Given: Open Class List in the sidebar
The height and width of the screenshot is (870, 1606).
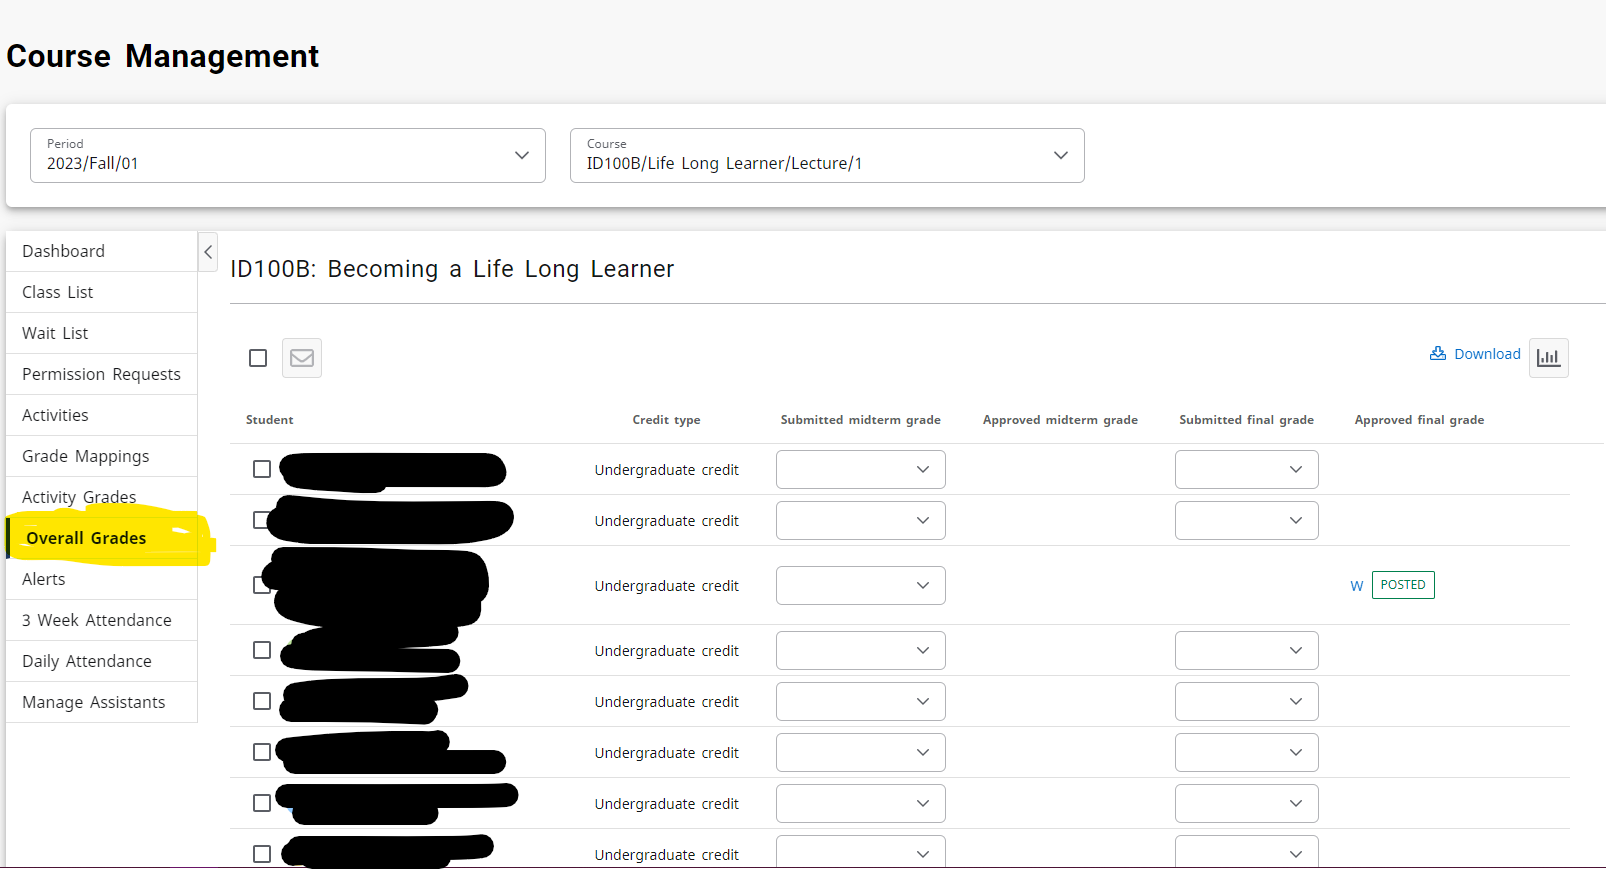Looking at the screenshot, I should point(102,292).
